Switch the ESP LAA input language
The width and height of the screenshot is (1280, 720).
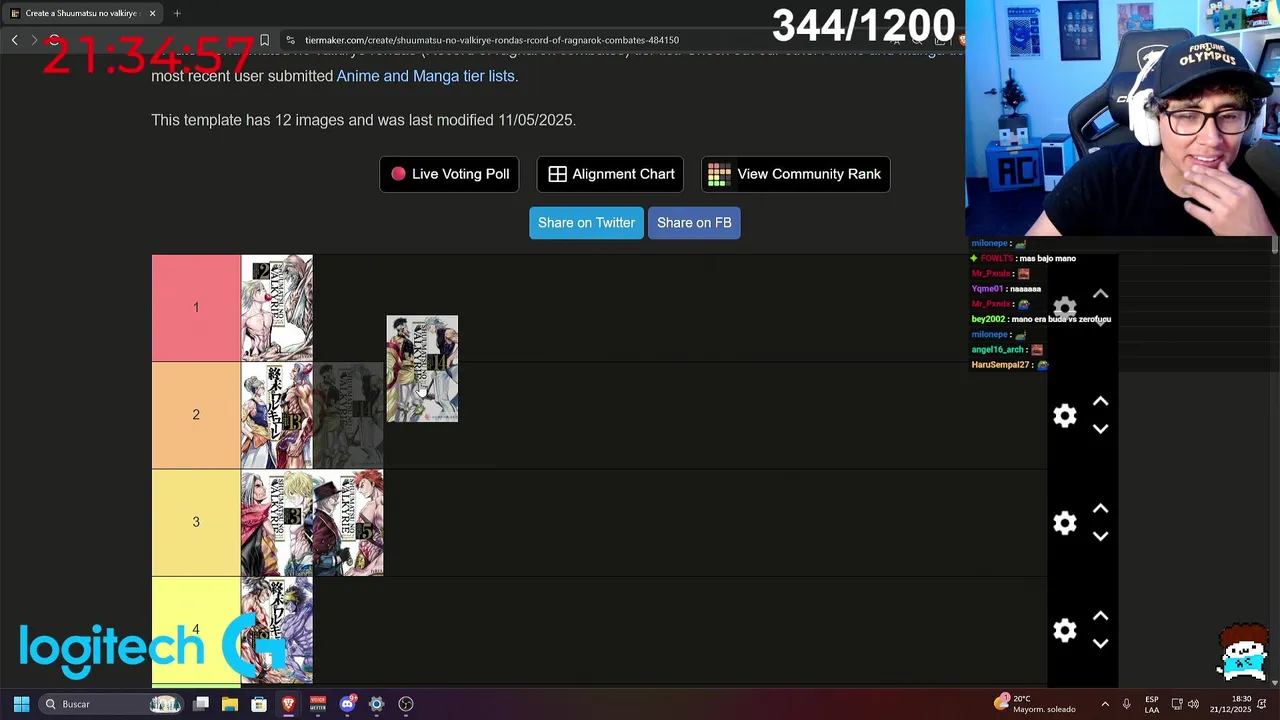point(1152,704)
